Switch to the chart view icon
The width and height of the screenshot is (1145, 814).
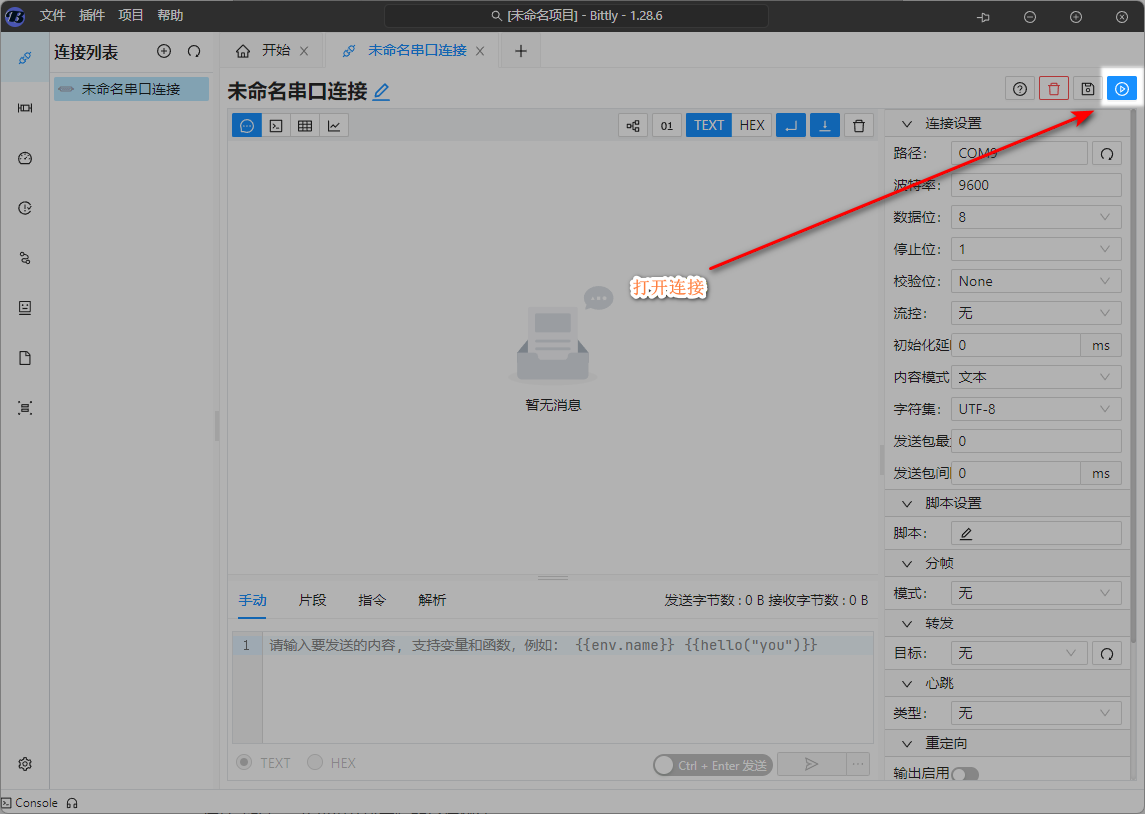[x=334, y=125]
